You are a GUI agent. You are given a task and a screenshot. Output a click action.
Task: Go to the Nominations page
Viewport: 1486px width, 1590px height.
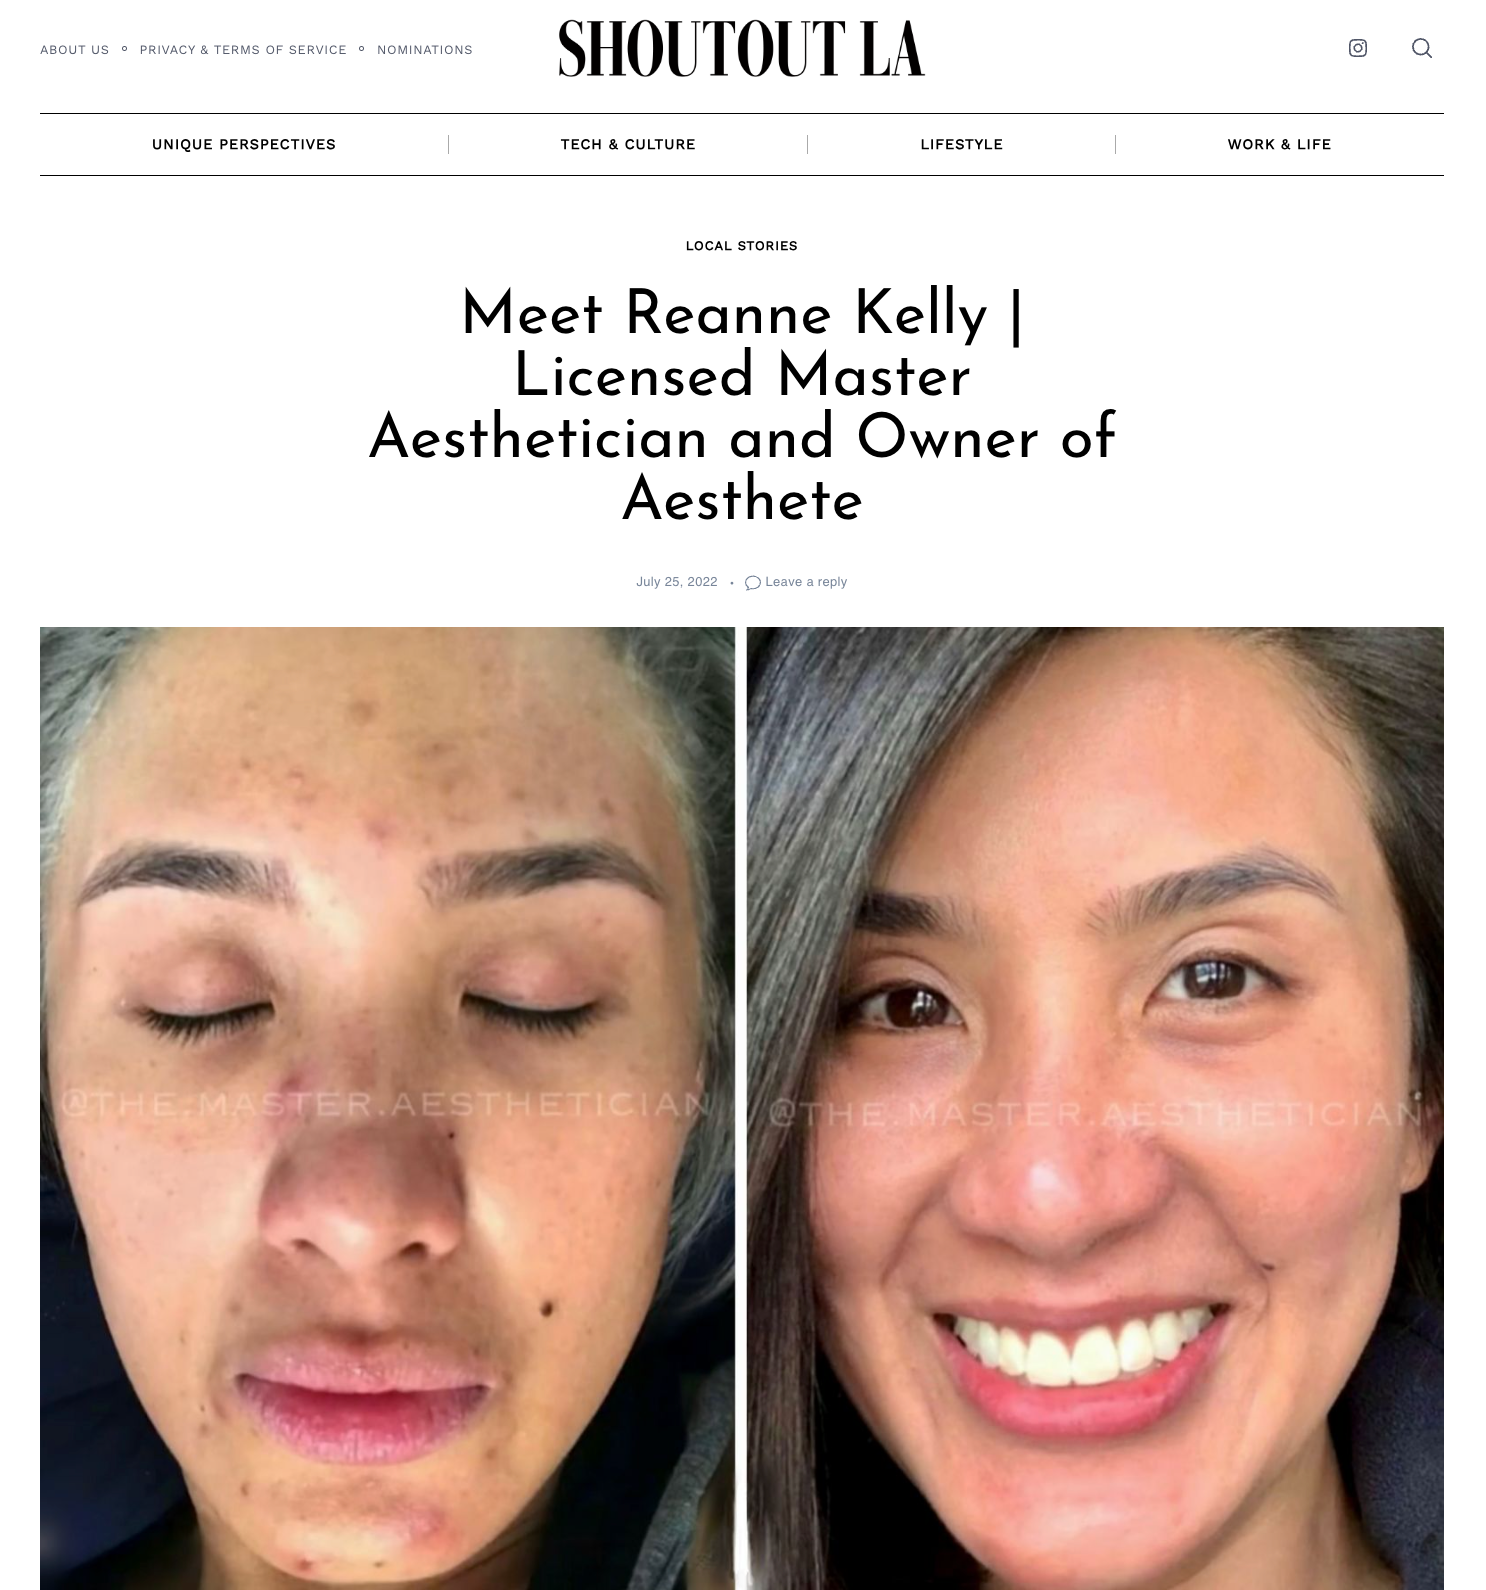click(x=425, y=50)
